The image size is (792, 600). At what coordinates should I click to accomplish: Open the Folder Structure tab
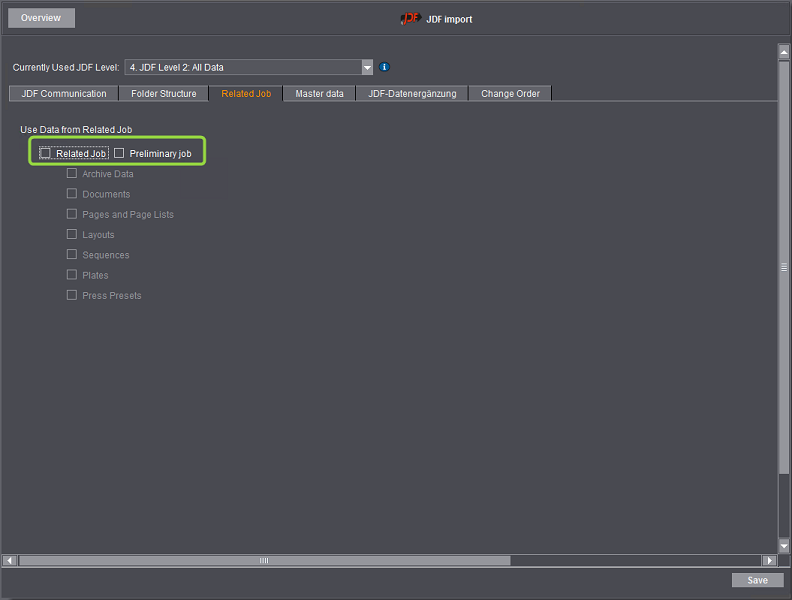164,94
